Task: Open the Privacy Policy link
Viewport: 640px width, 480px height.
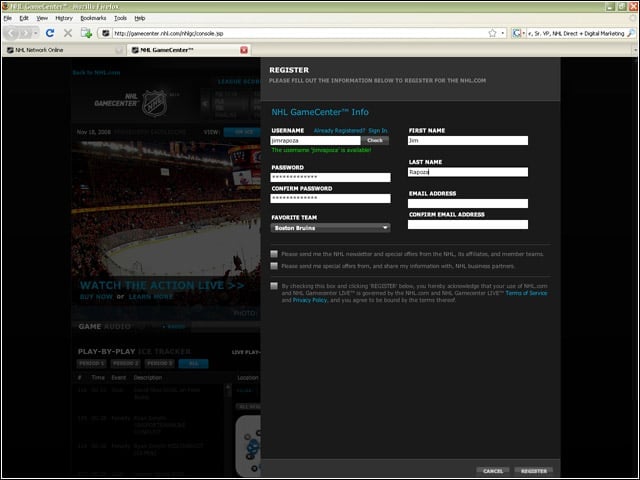Action: point(310,300)
